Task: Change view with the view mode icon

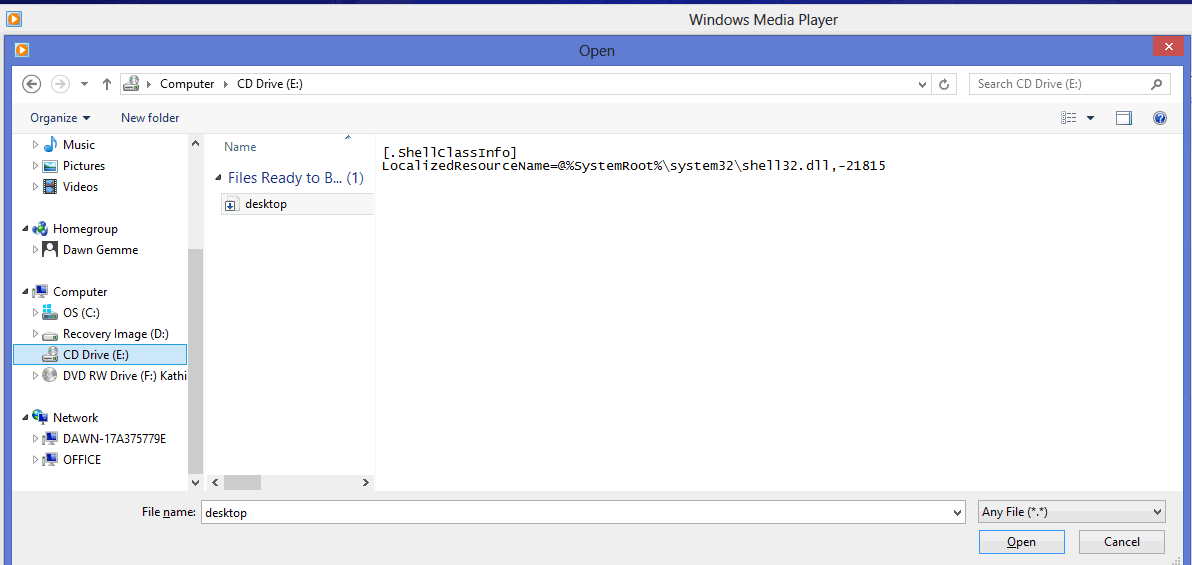Action: pyautogui.click(x=1069, y=118)
